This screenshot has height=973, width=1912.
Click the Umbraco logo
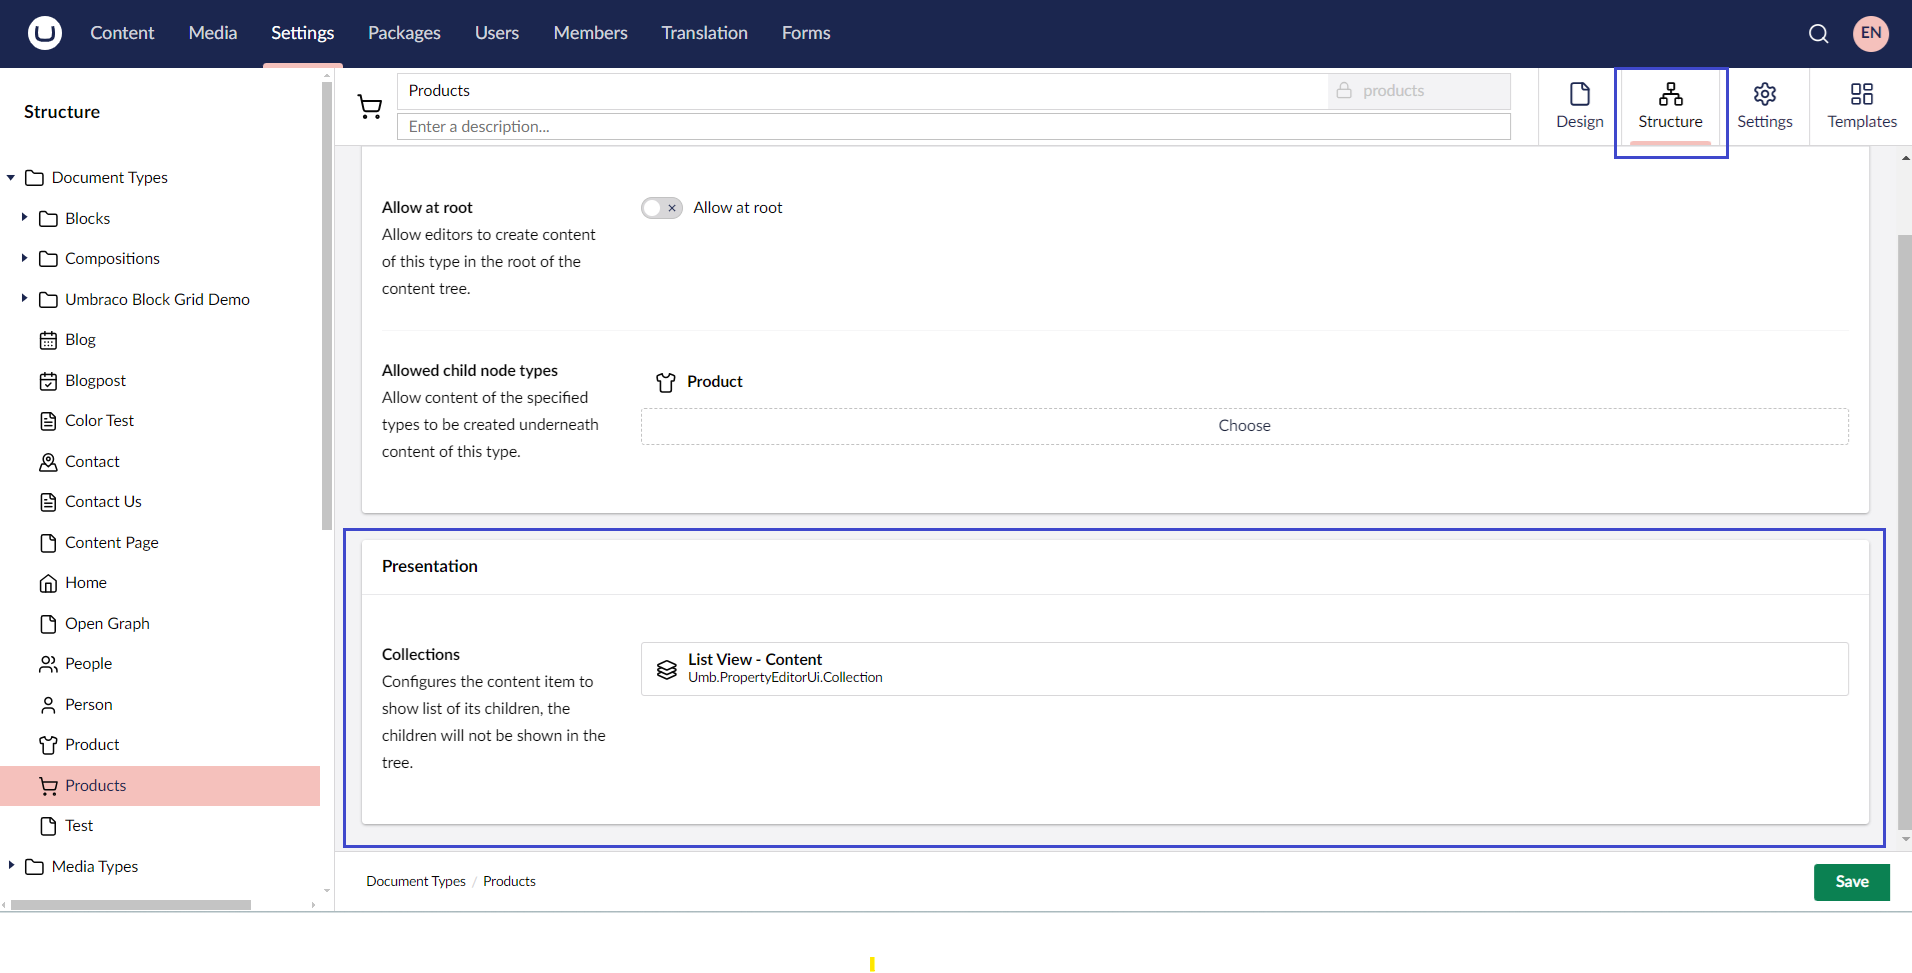tap(42, 32)
